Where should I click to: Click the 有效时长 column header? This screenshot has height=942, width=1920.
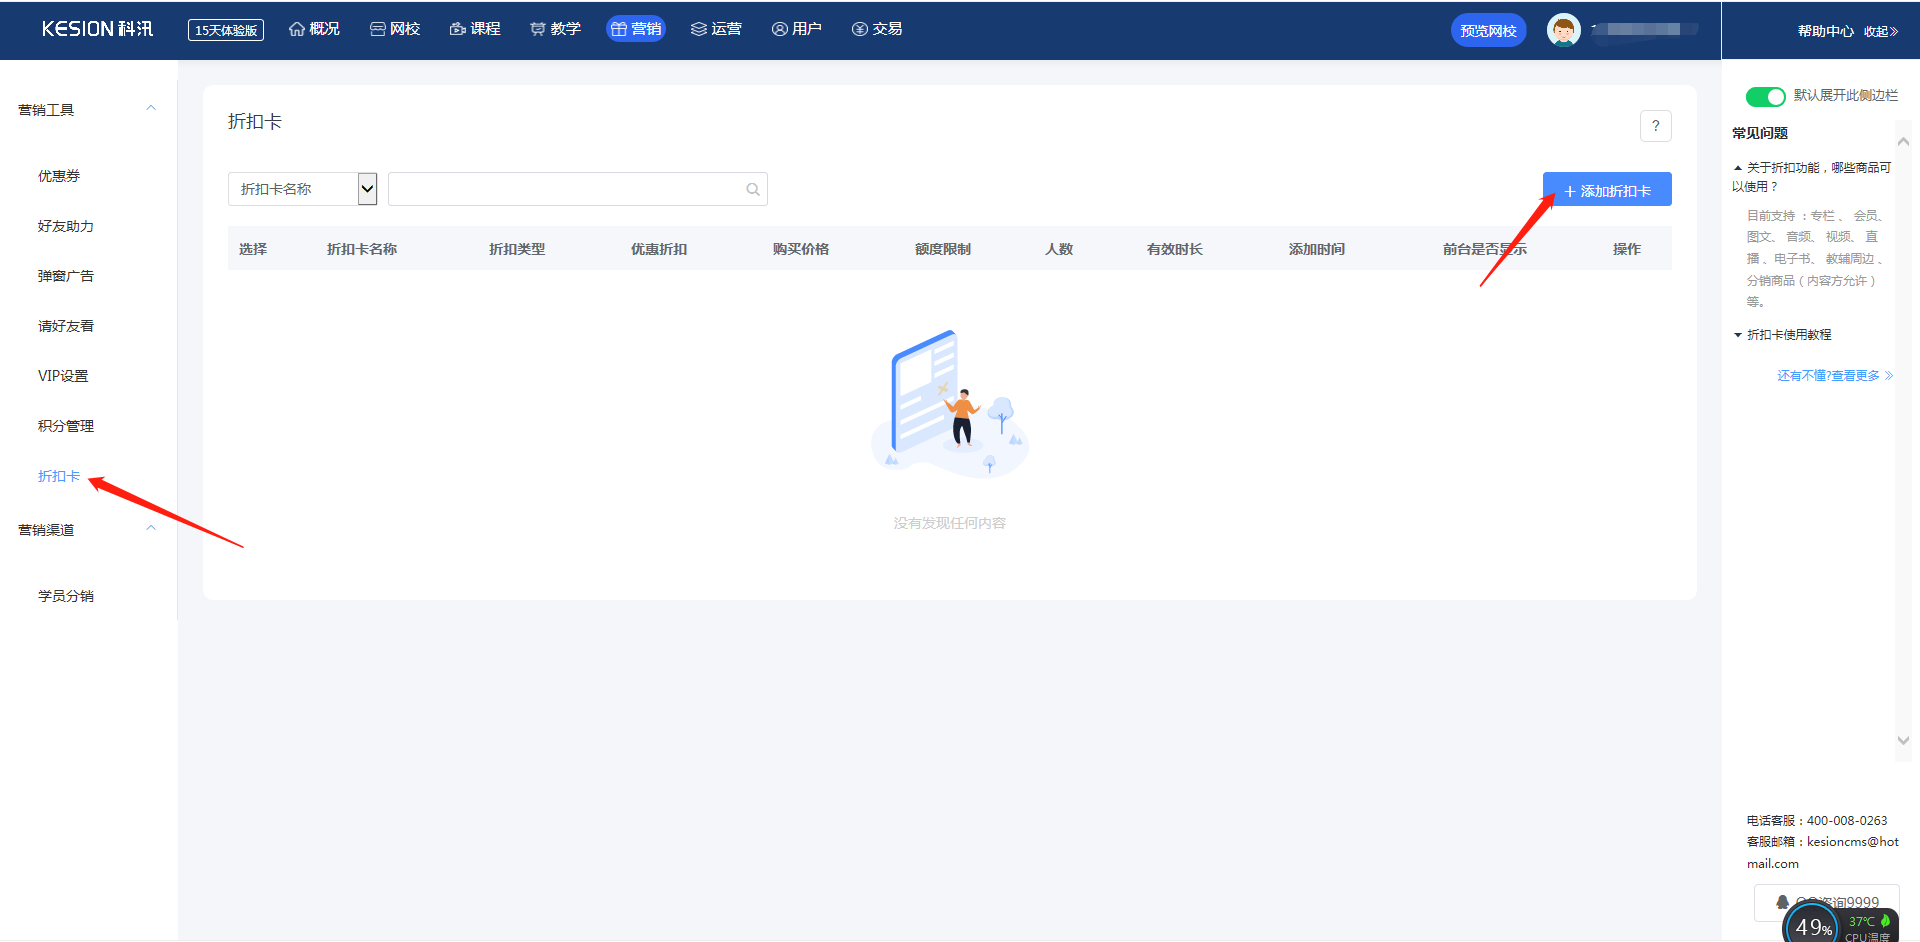(1175, 249)
